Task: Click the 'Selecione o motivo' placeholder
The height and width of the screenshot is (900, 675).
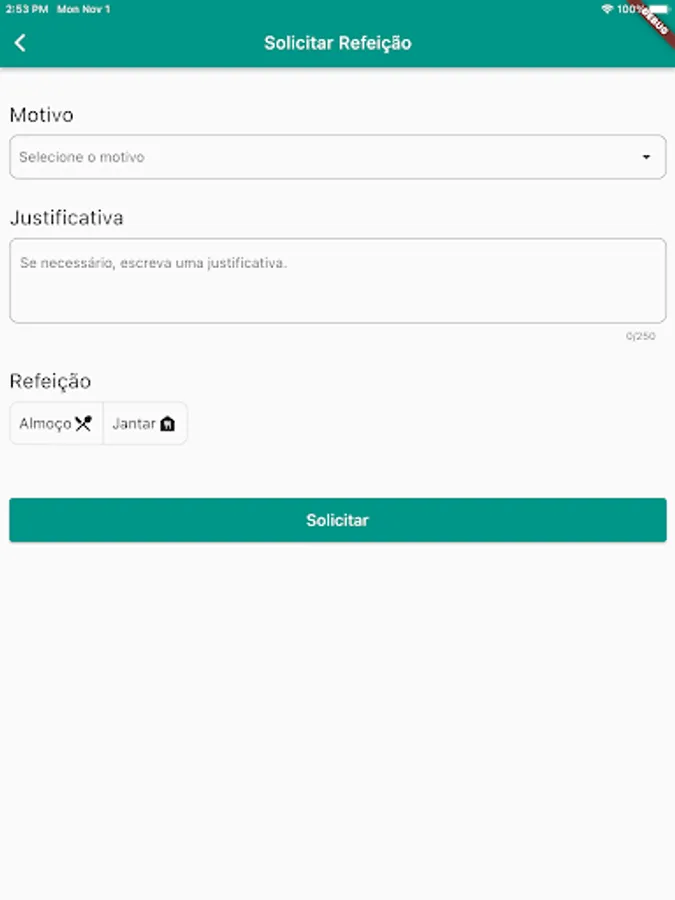Action: coord(82,157)
